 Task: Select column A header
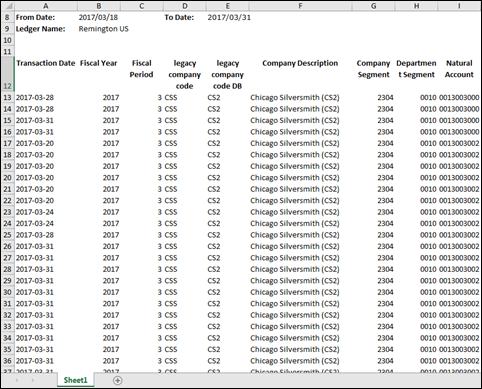click(46, 6)
